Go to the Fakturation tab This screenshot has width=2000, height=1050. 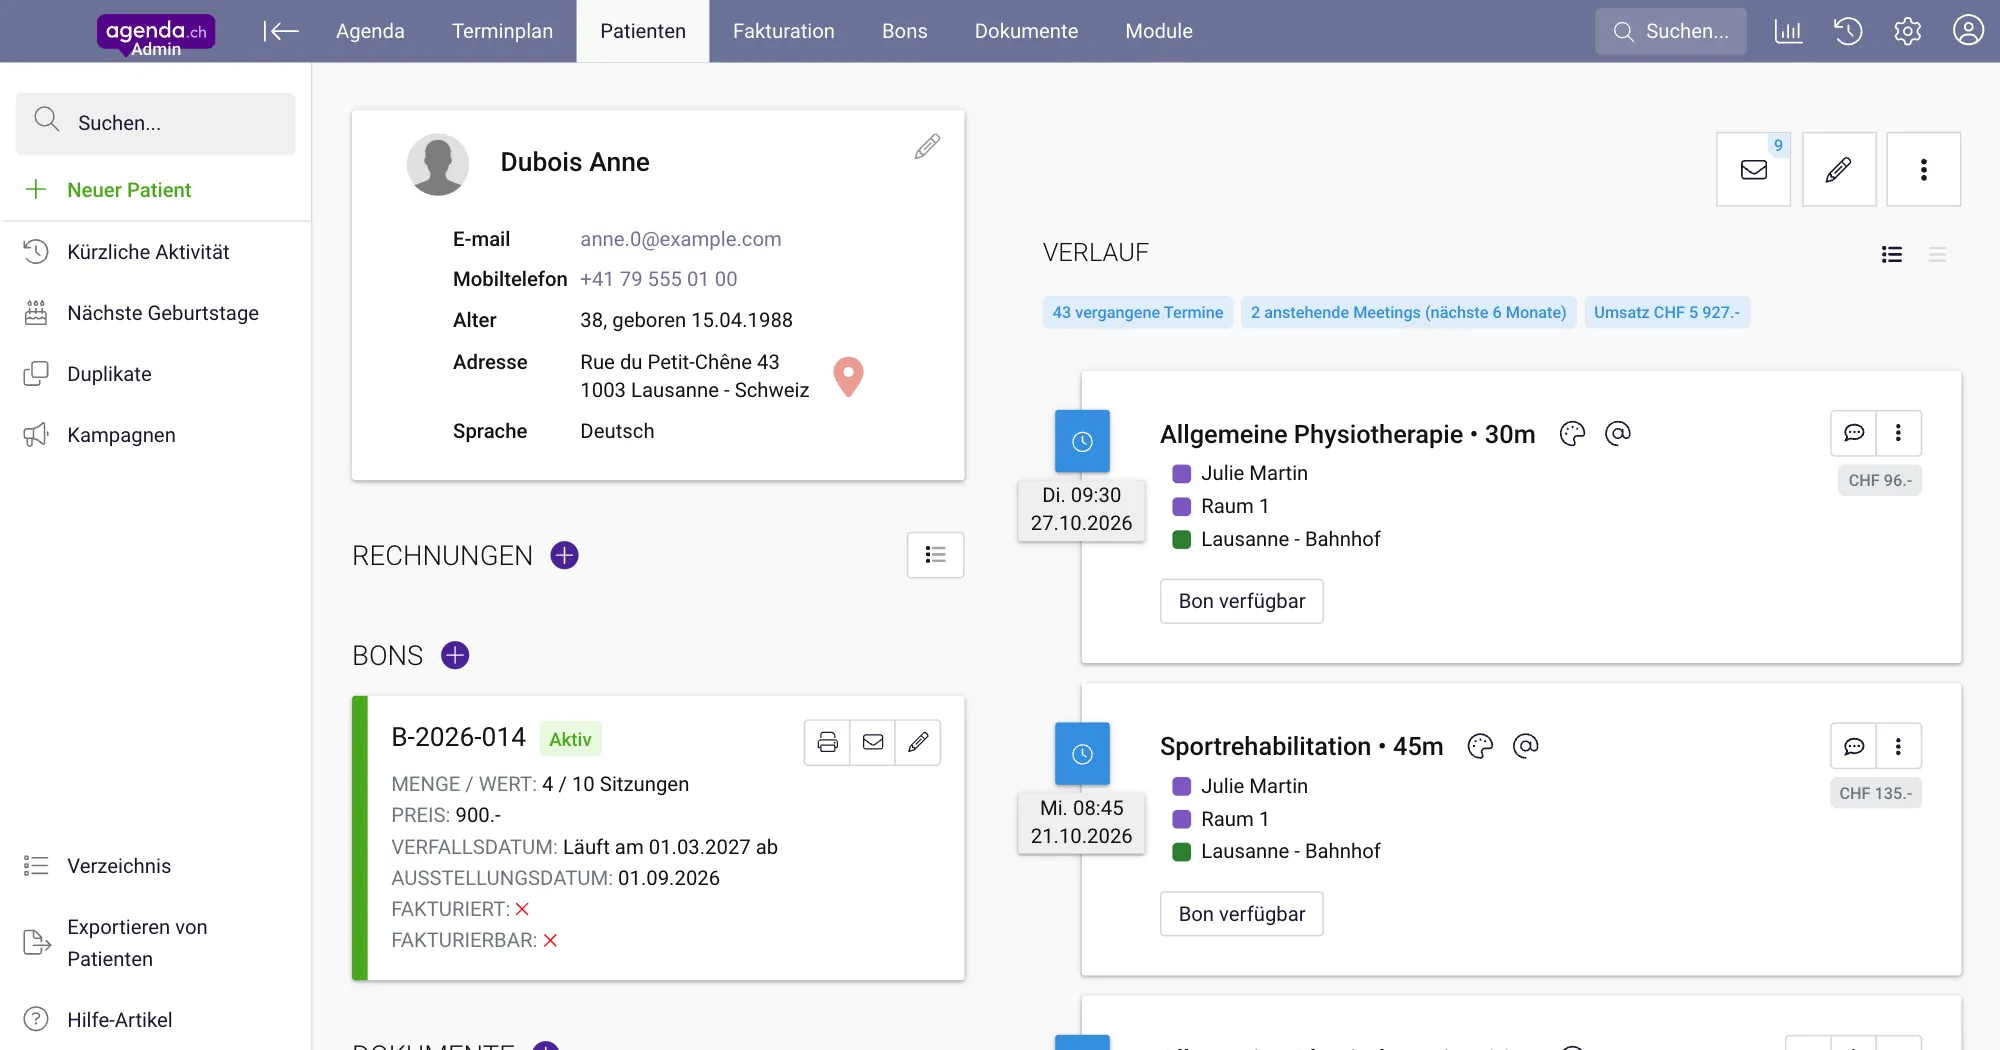pyautogui.click(x=784, y=31)
